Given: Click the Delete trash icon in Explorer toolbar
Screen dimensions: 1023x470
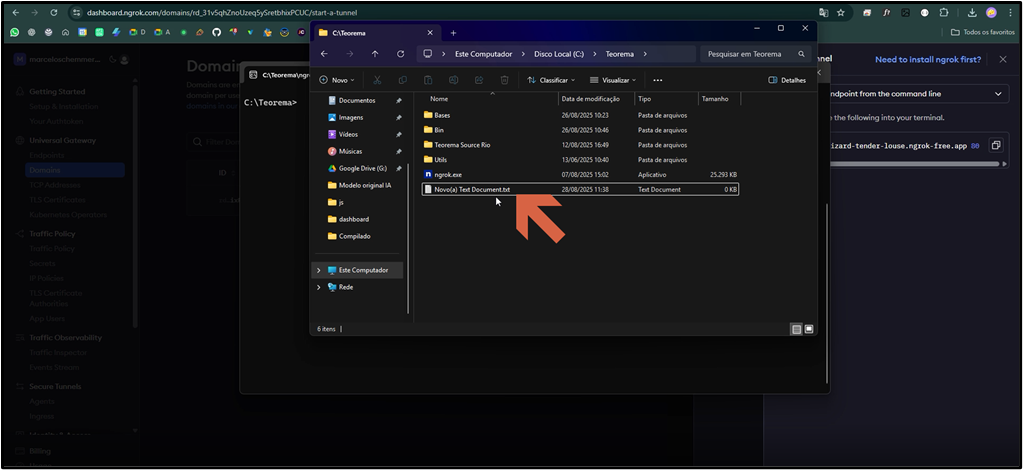Looking at the screenshot, I should (x=504, y=80).
